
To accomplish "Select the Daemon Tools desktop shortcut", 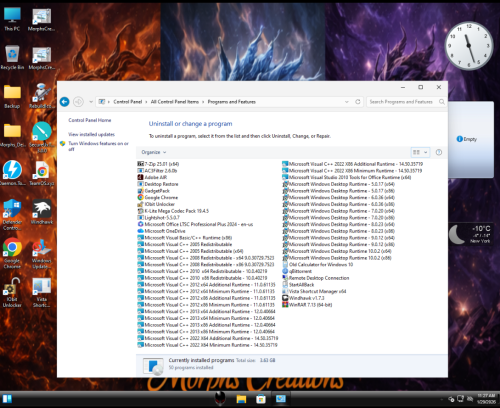I will [x=12, y=173].
